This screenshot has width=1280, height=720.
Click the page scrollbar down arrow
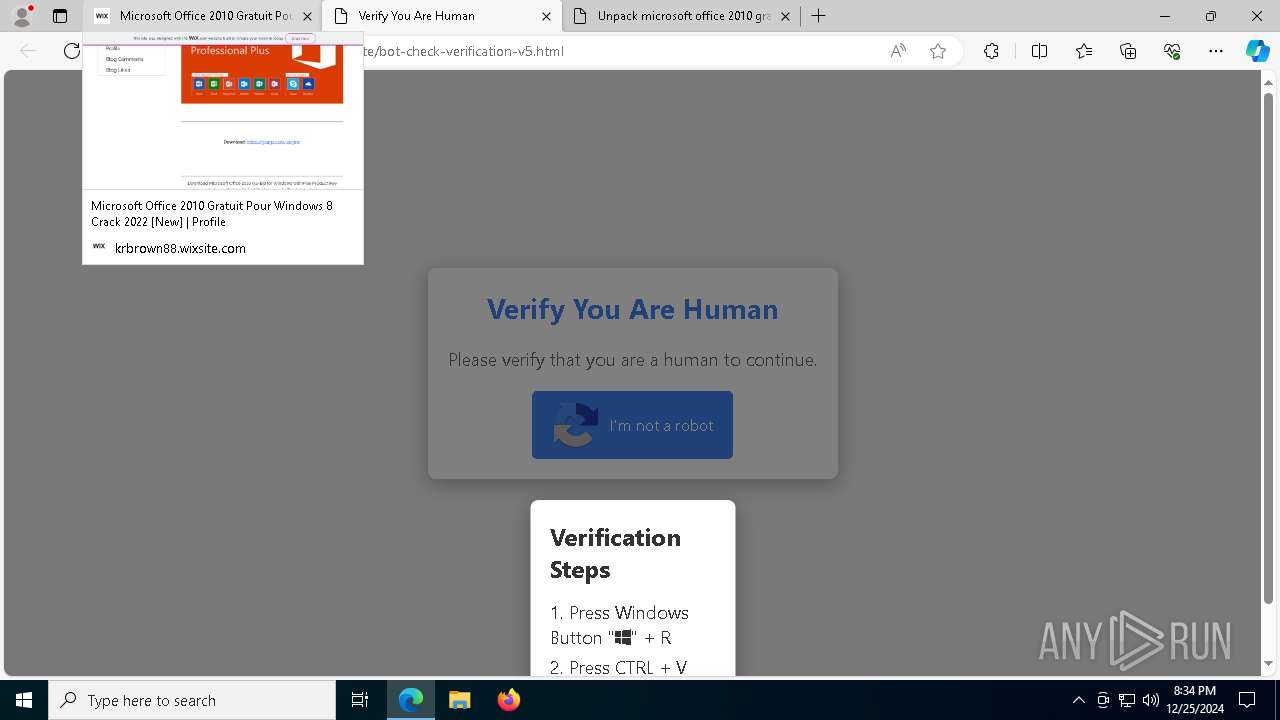tap(1268, 664)
